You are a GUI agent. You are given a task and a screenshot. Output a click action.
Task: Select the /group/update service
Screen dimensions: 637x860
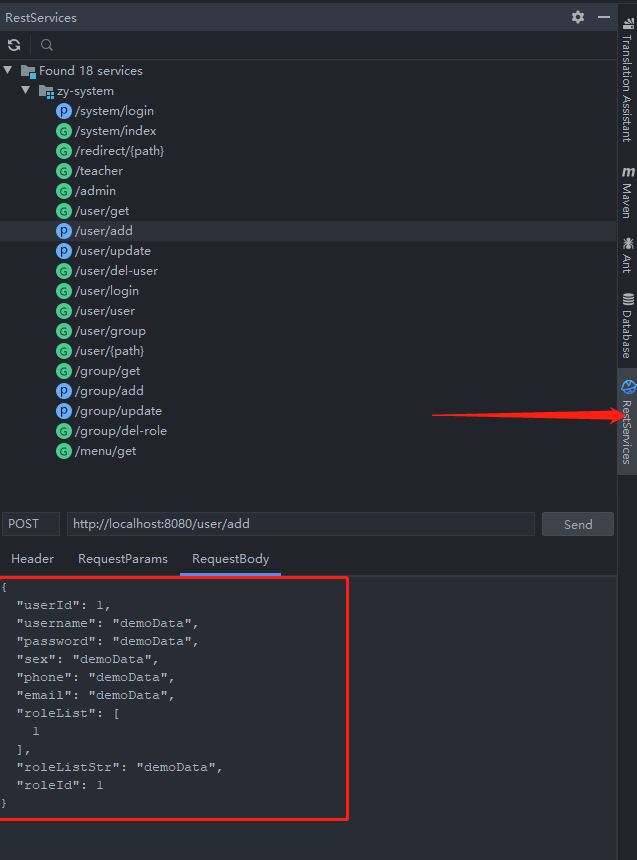pos(119,411)
